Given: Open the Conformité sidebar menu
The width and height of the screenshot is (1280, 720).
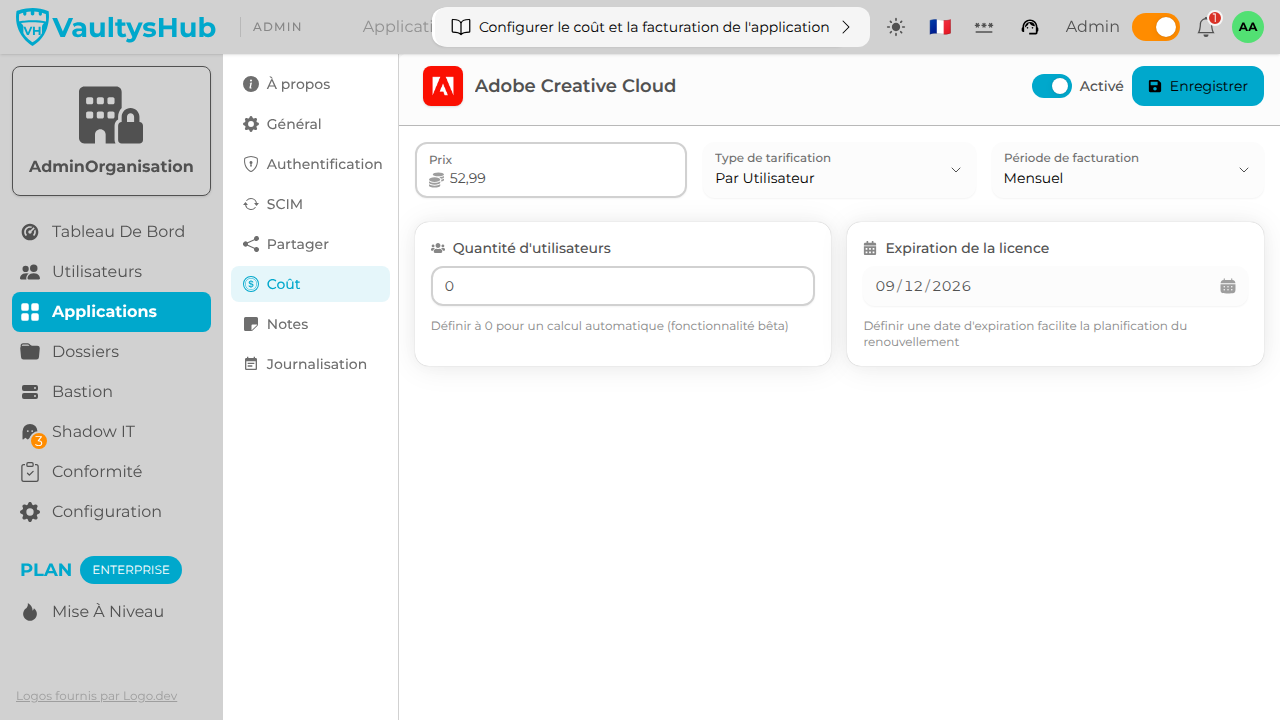Looking at the screenshot, I should (111, 472).
